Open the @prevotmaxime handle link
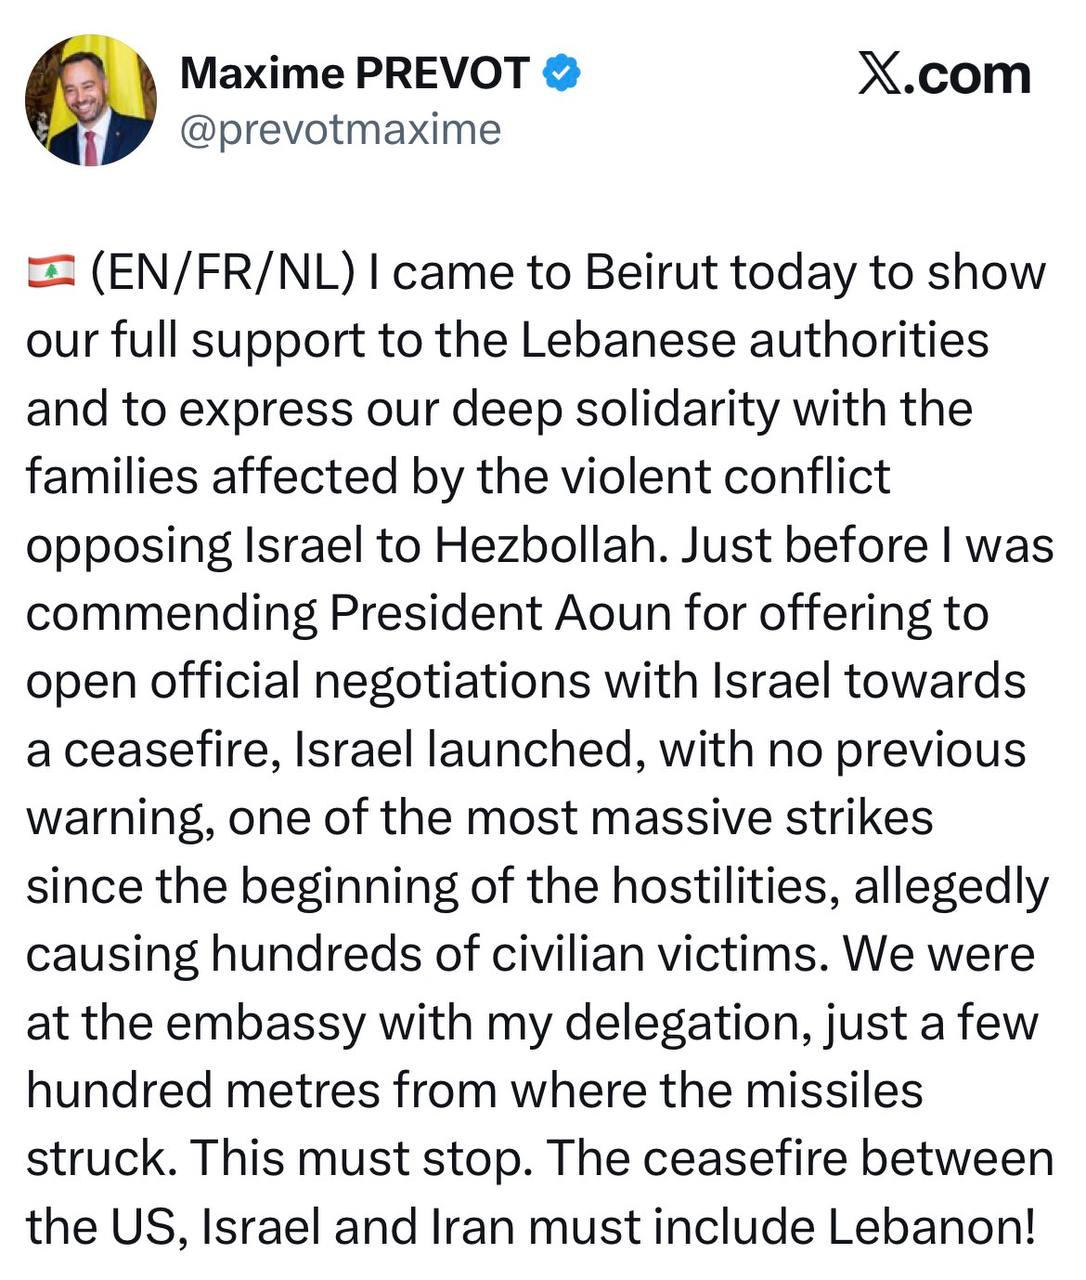The width and height of the screenshot is (1086, 1280). 340,129
